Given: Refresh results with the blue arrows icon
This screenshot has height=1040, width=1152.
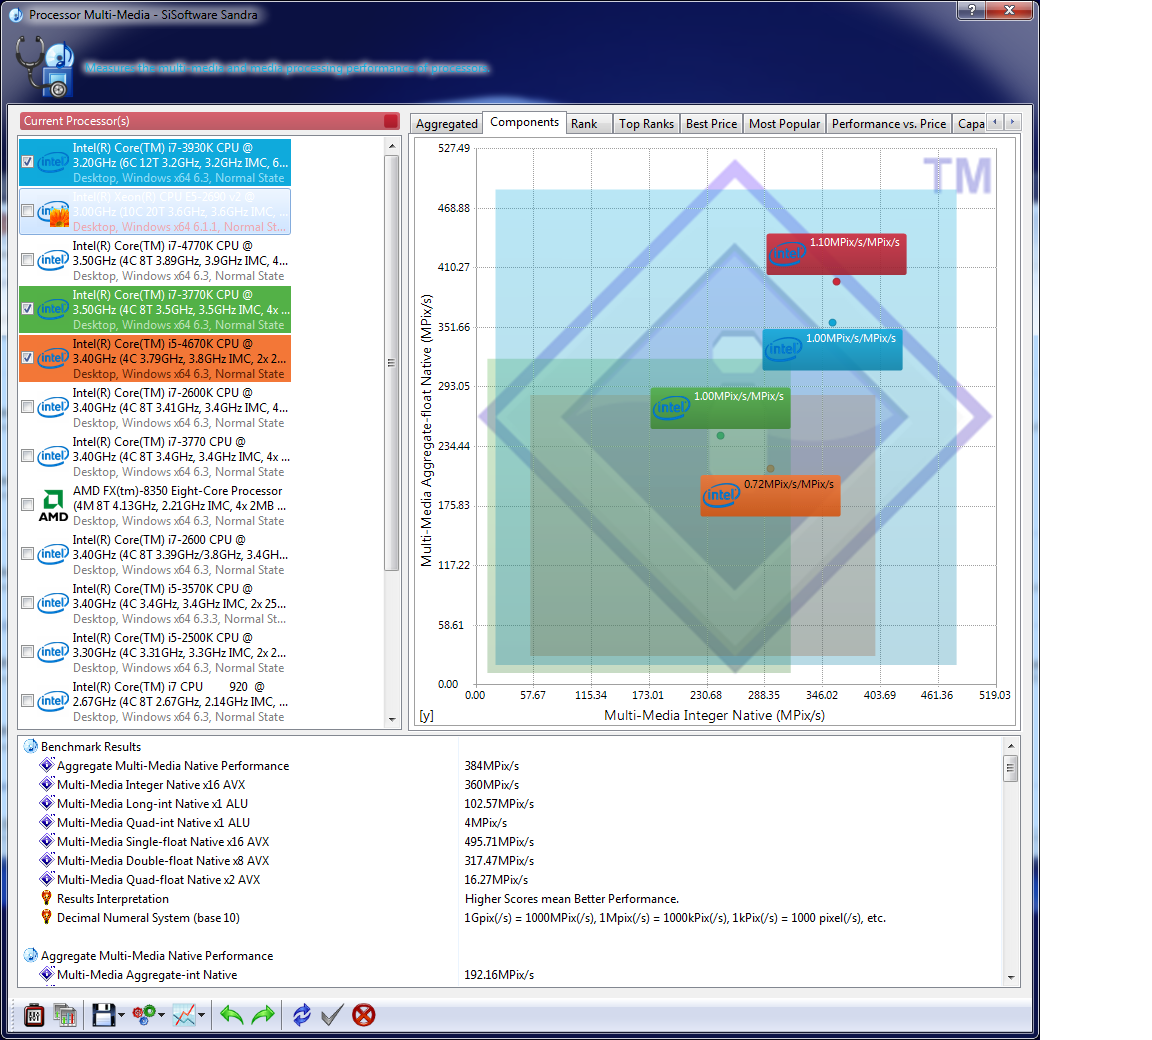Looking at the screenshot, I should [x=301, y=1015].
